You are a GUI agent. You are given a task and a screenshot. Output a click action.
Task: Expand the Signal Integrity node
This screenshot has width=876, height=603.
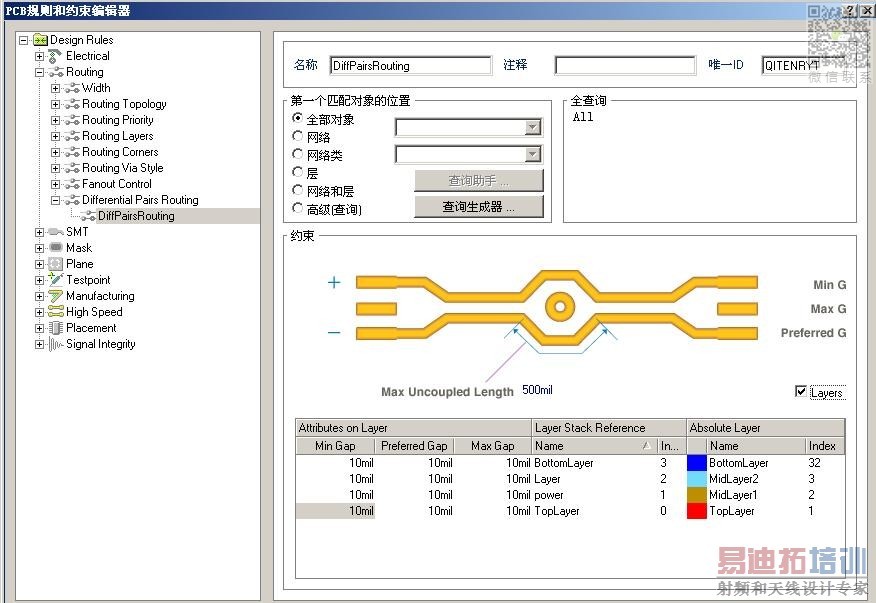39,344
